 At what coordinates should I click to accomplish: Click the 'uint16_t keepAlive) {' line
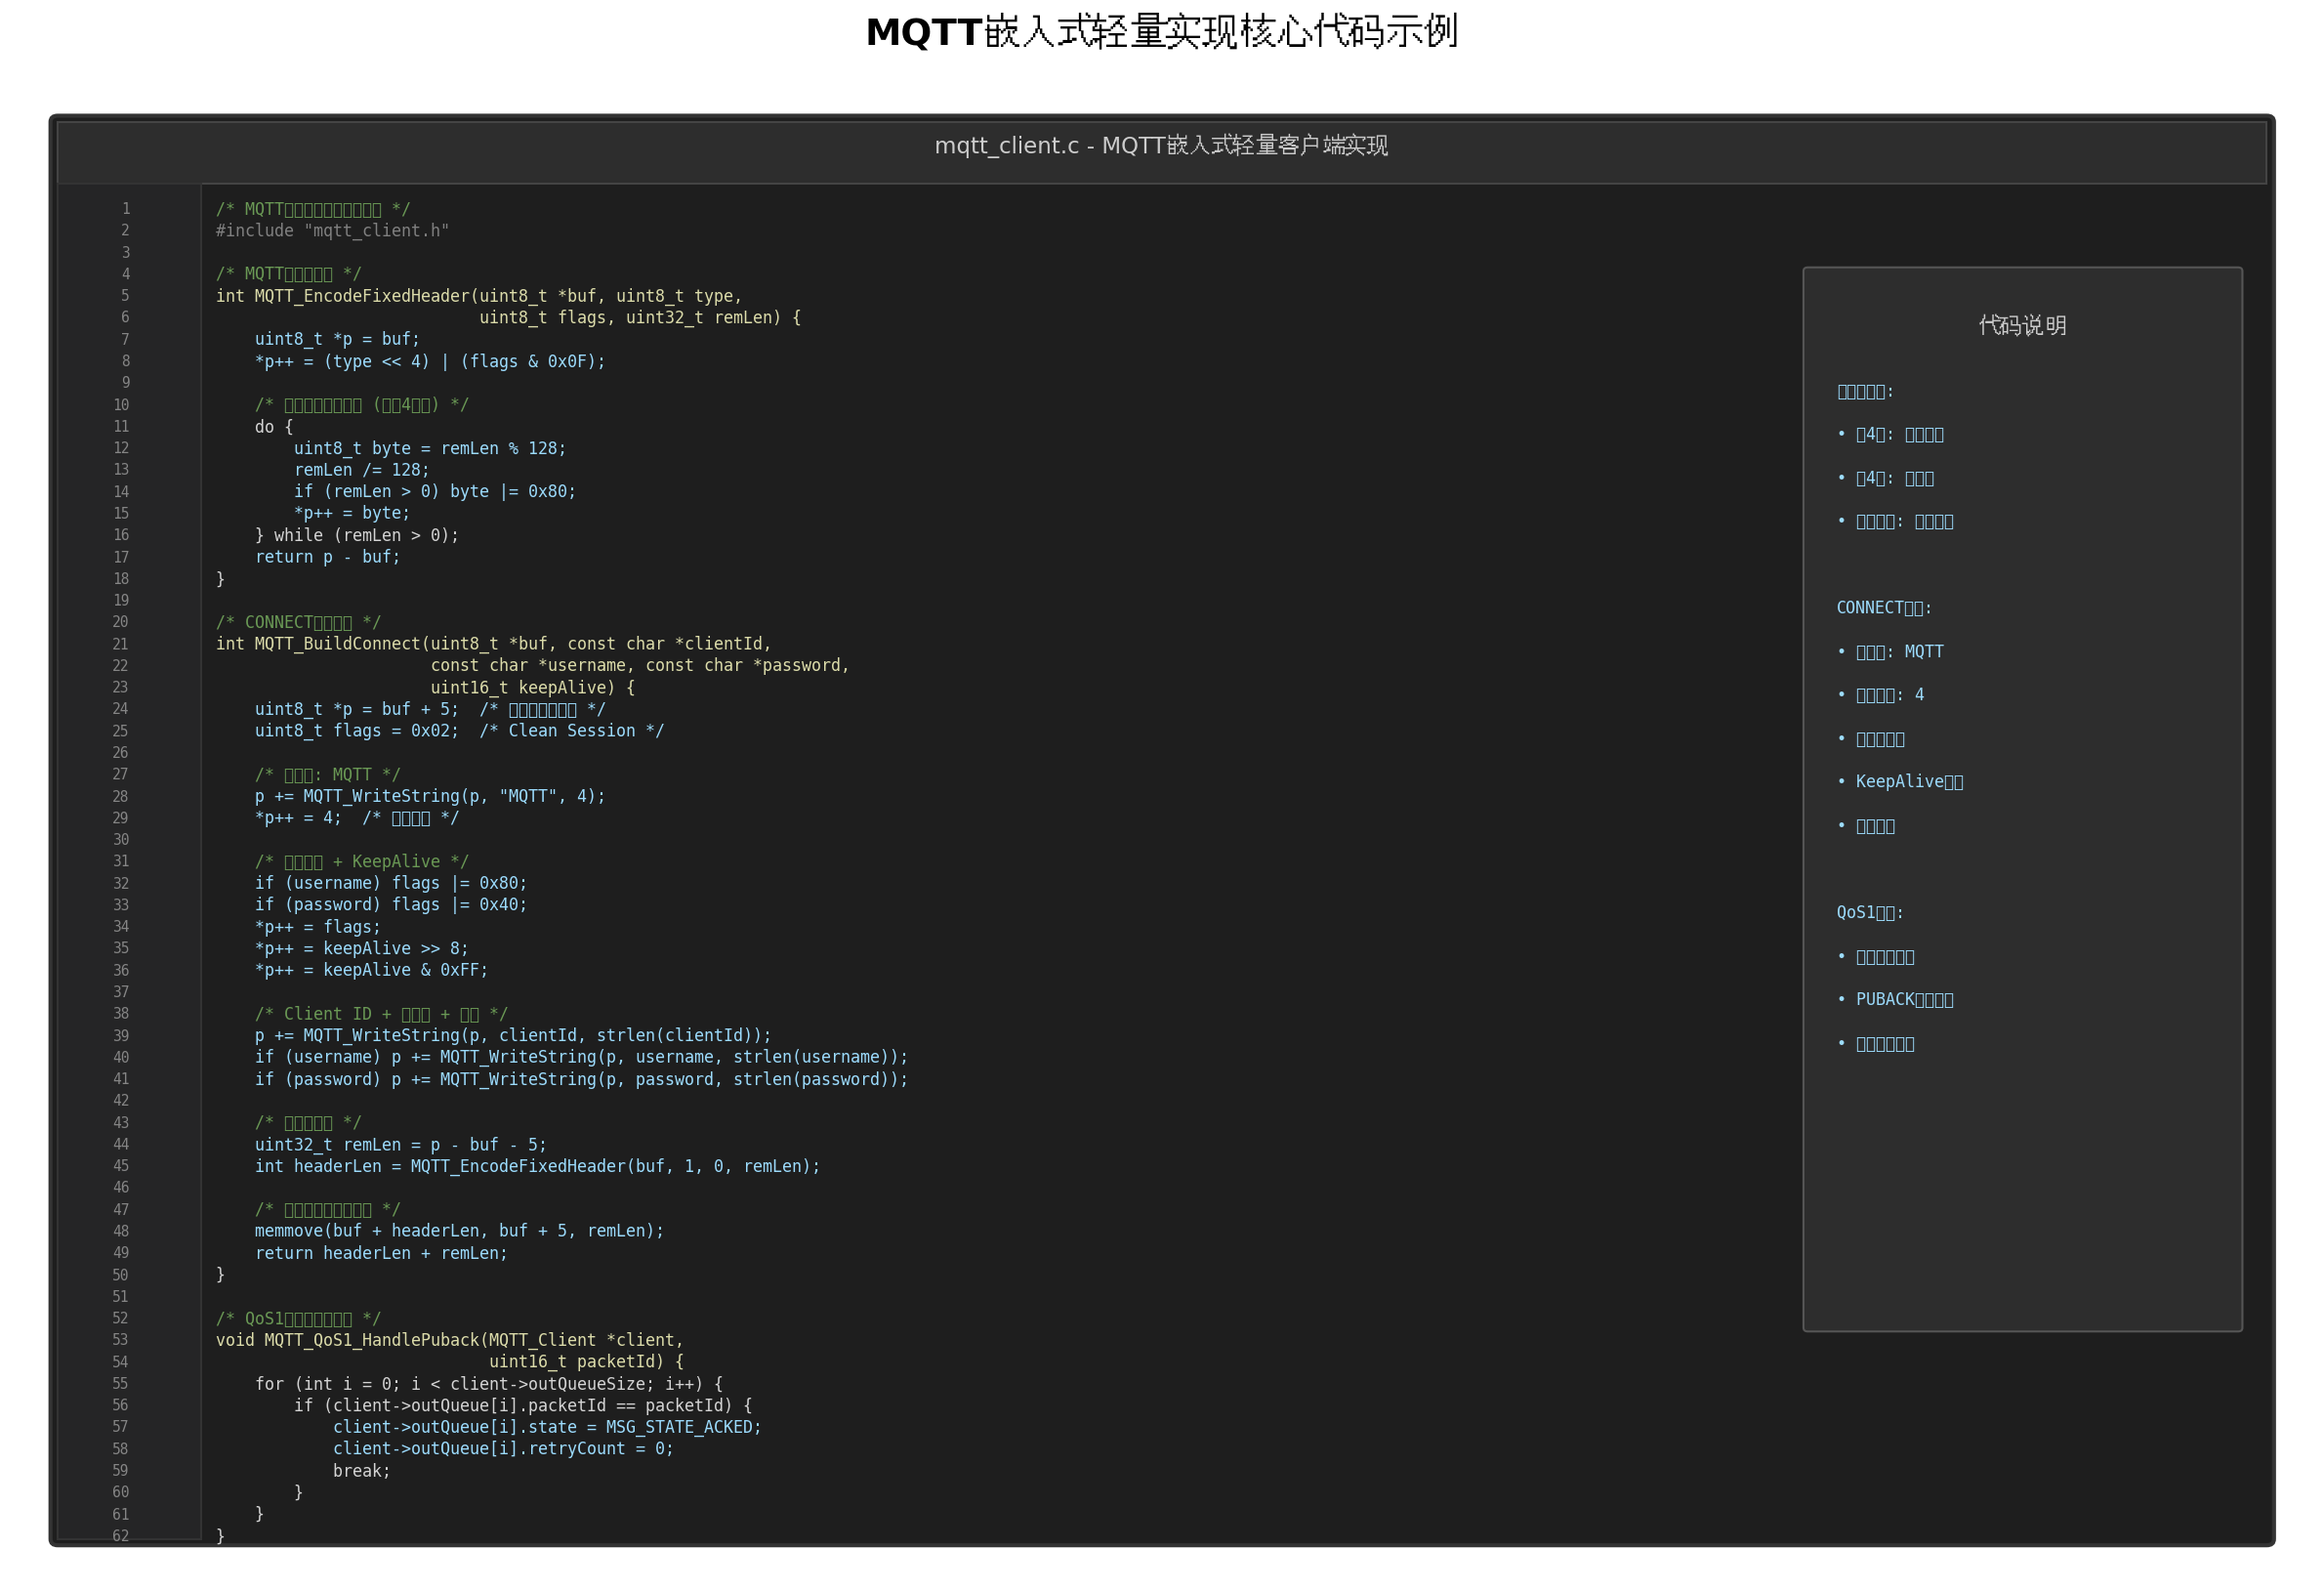tap(533, 687)
